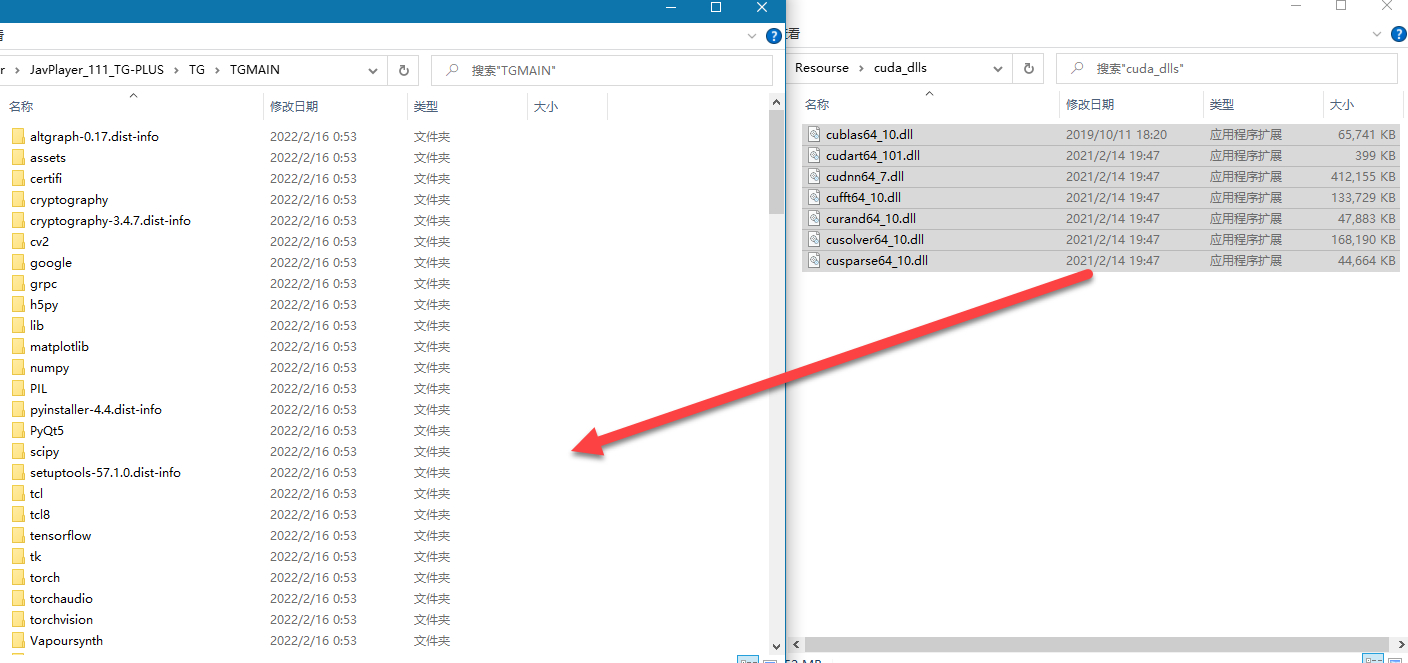Viewport: 1408px width, 663px height.
Task: Open chevron between Resourse and cuda_dlls
Action: click(x=861, y=68)
